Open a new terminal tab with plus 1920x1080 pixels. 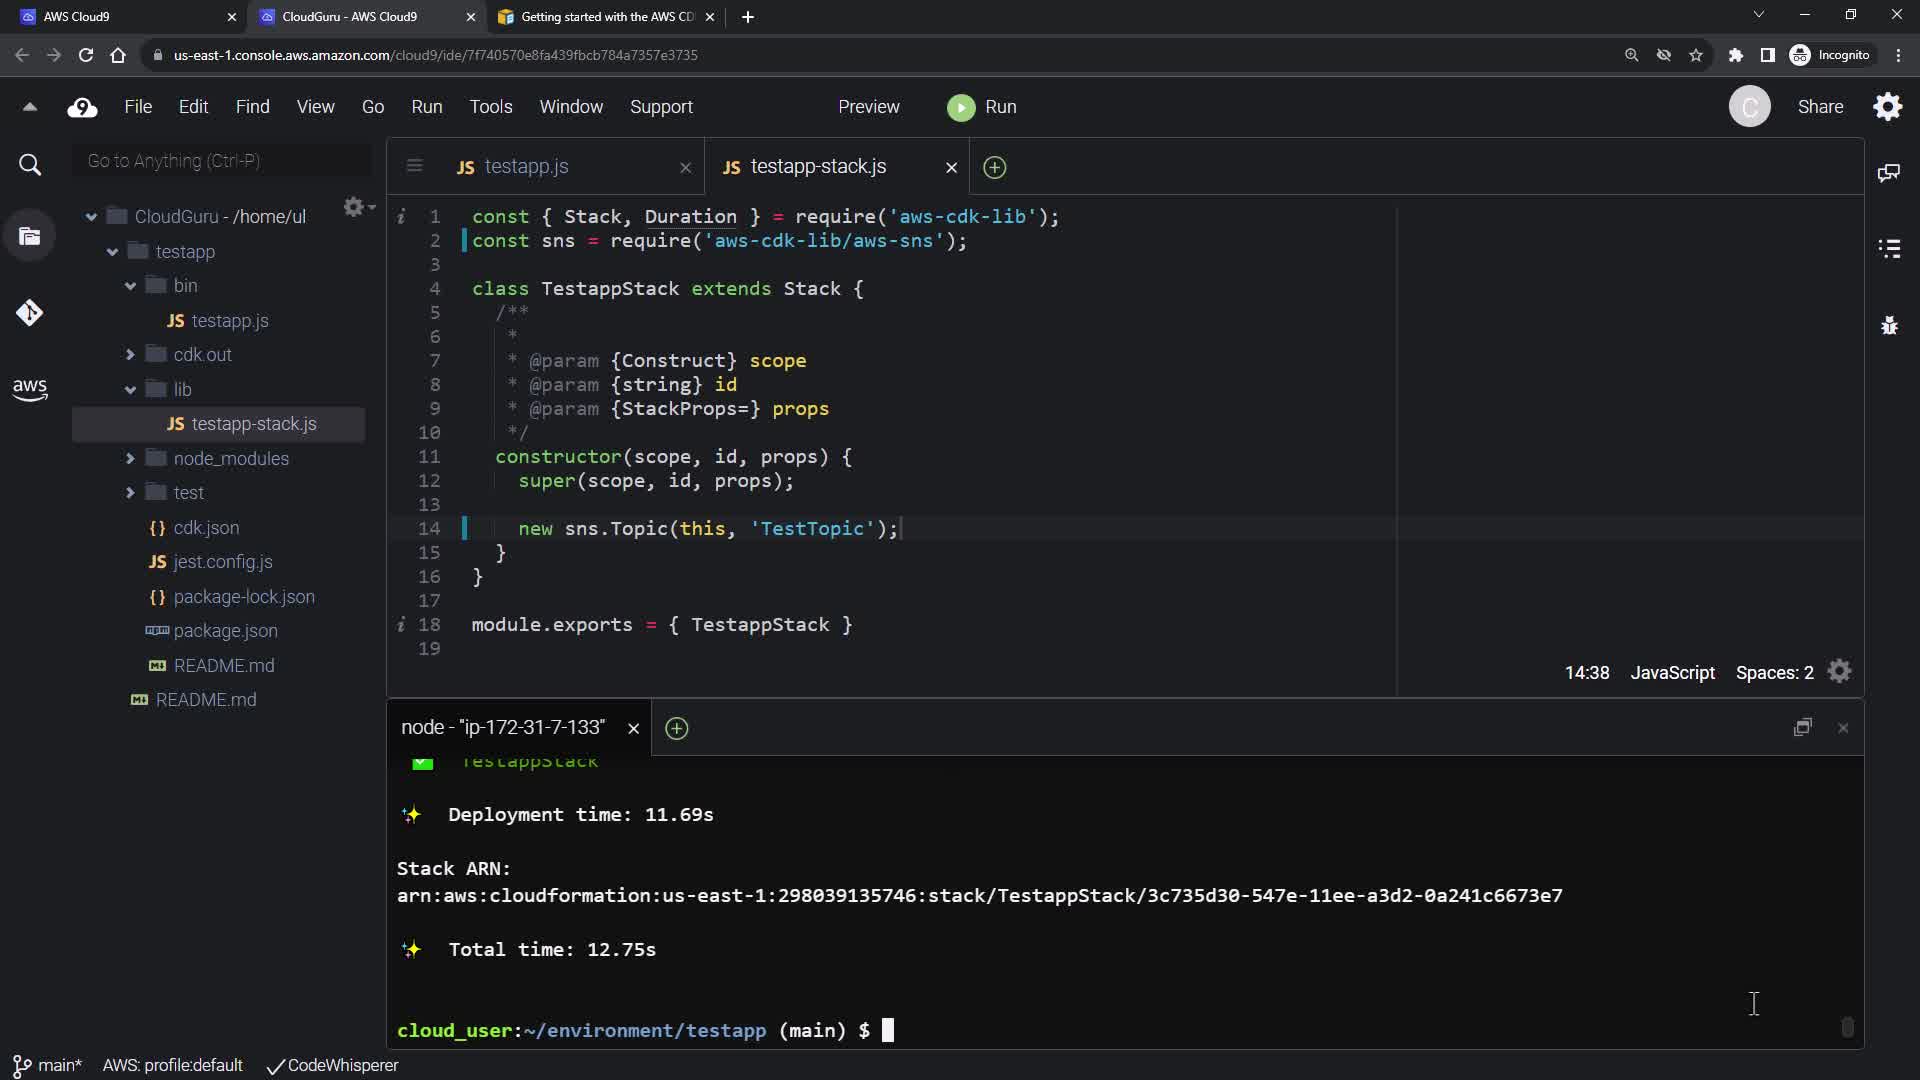coord(676,728)
